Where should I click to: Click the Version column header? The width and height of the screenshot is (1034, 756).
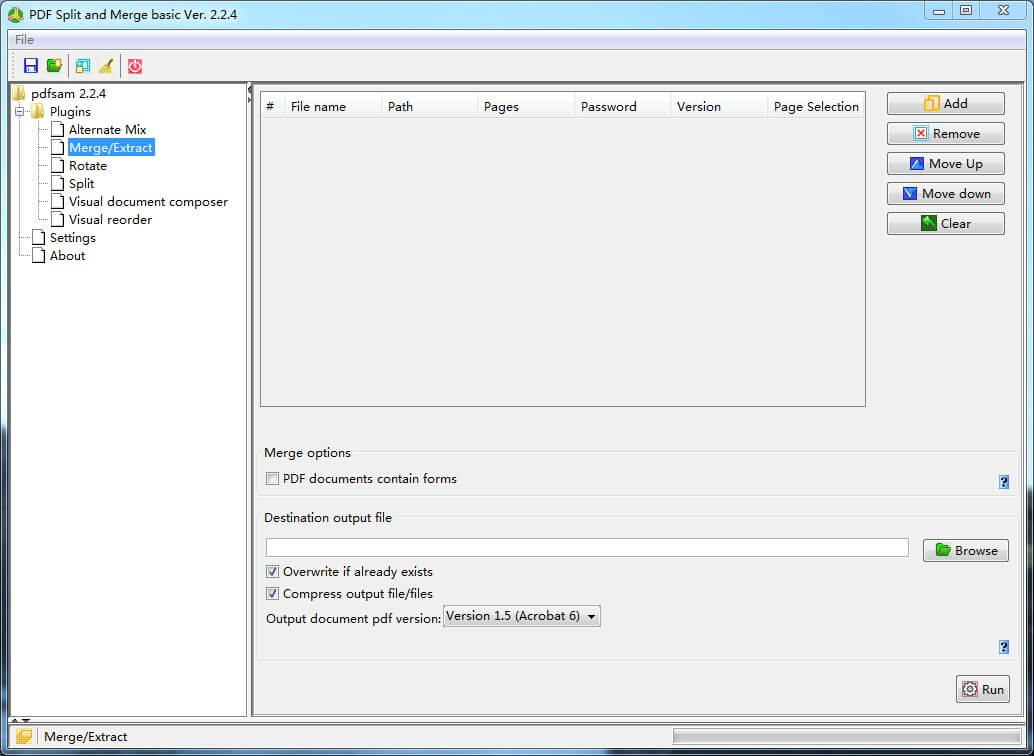tap(719, 106)
